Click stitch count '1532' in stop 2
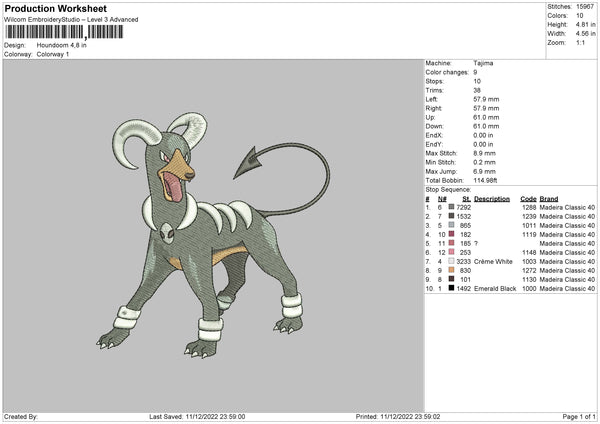This screenshot has width=600, height=424. click(x=464, y=217)
